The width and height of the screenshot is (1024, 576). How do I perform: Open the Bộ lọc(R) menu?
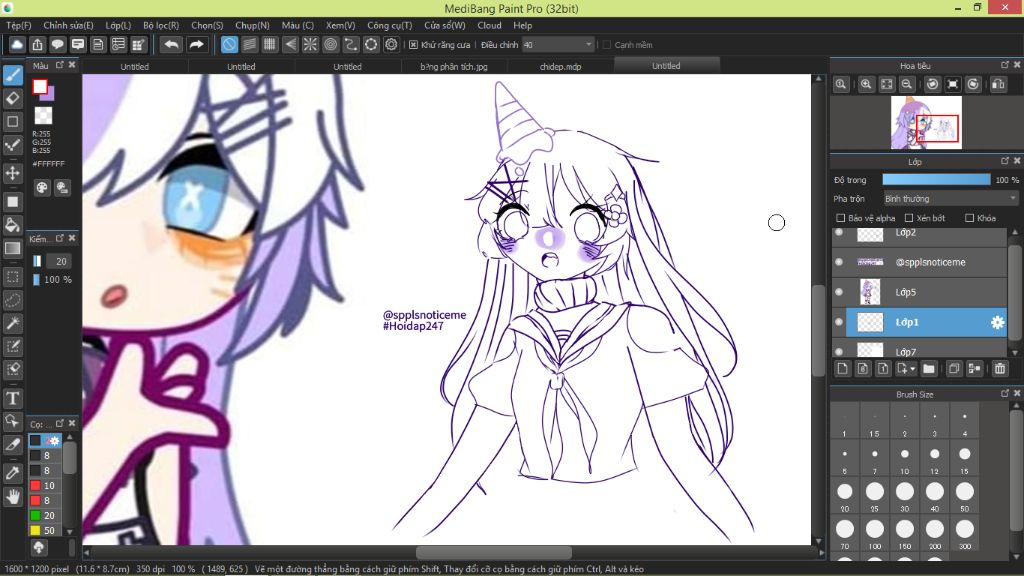(161, 25)
